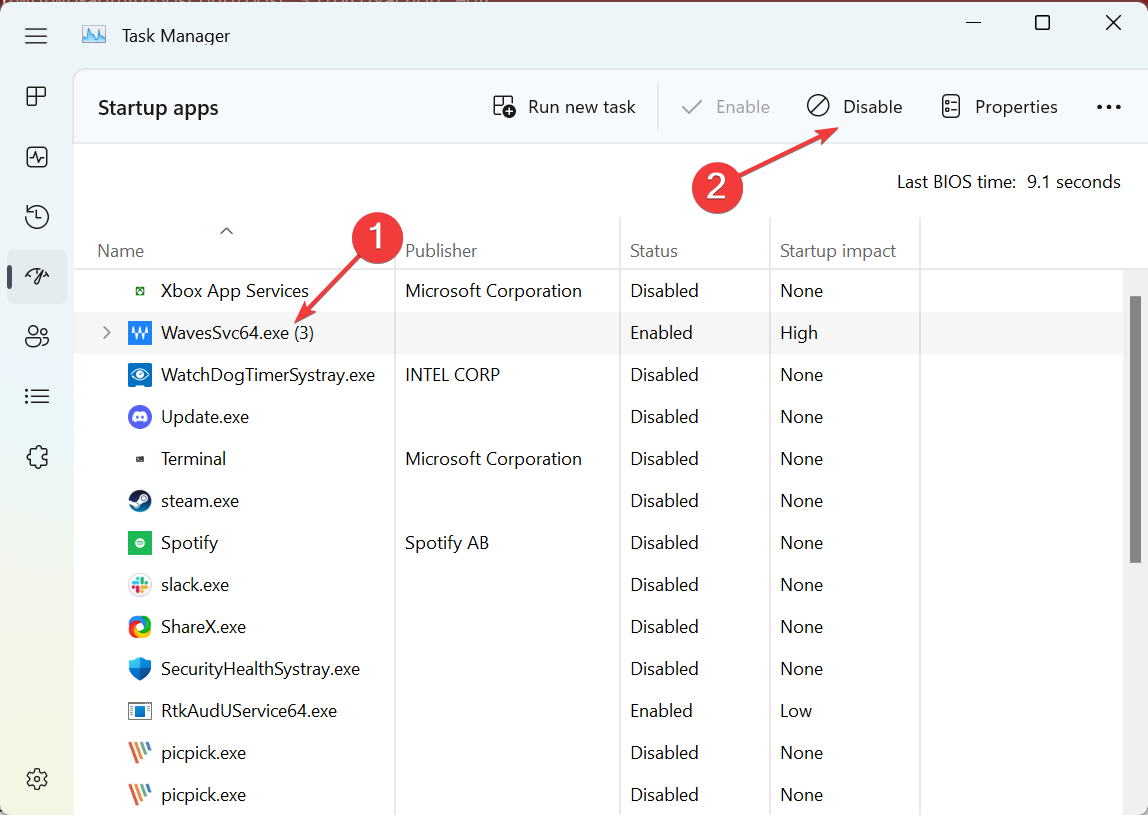Image resolution: width=1148 pixels, height=815 pixels.
Task: Go to Processes page in sidebar
Action: click(37, 96)
